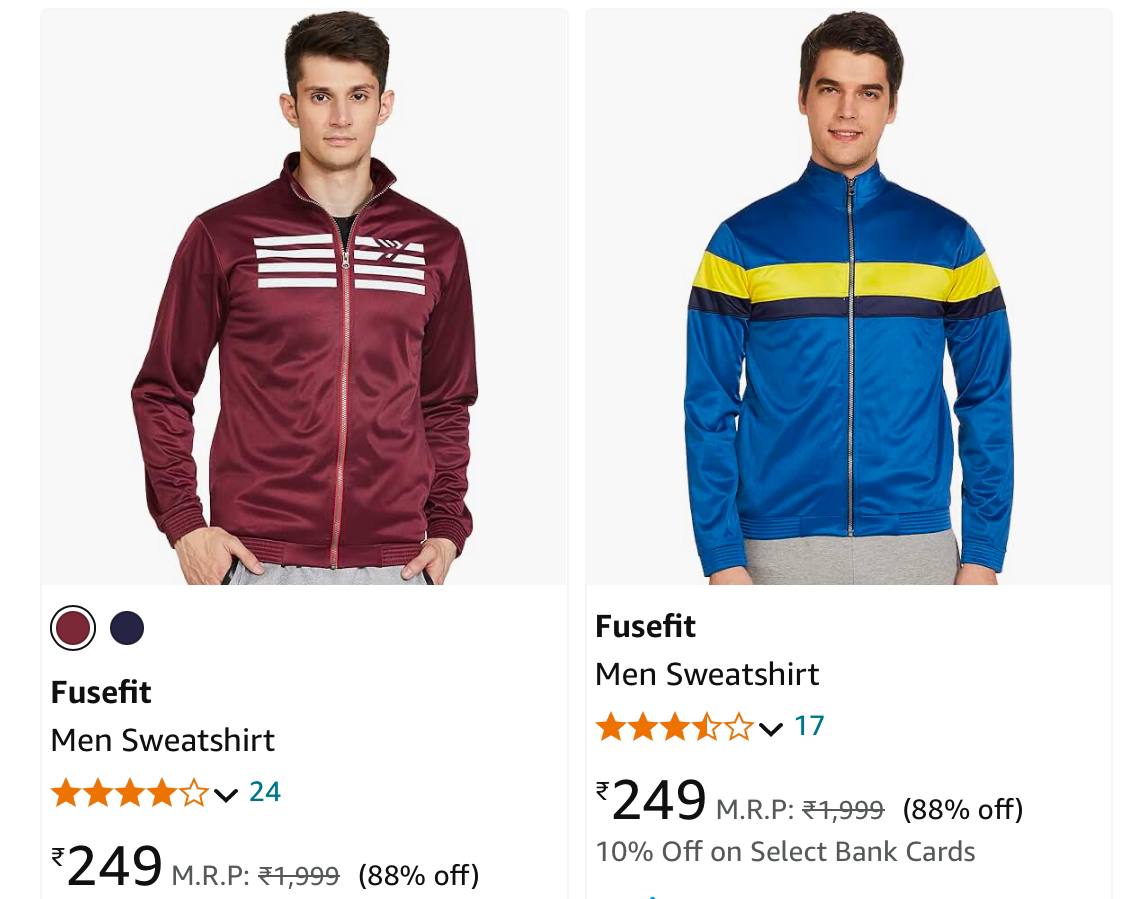The image size is (1126, 899).
Task: Click the ₹249 price above the bank card offer
Action: 652,800
